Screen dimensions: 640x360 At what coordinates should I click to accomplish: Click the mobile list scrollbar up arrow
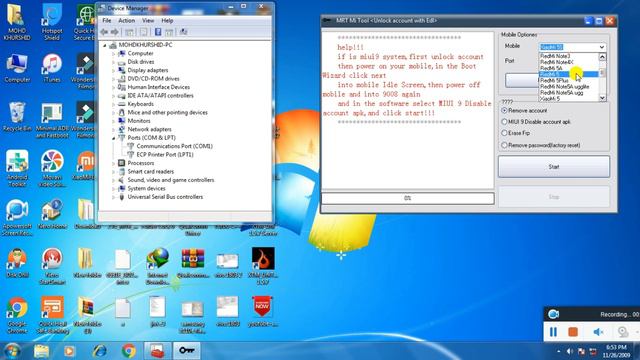(602, 57)
